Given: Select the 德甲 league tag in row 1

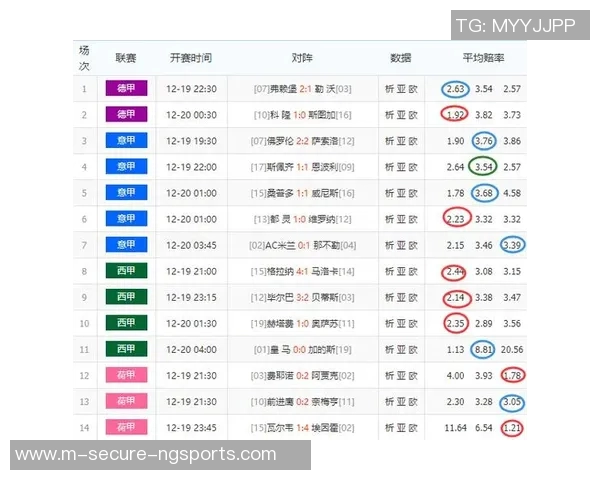Looking at the screenshot, I should pyautogui.click(x=126, y=88).
